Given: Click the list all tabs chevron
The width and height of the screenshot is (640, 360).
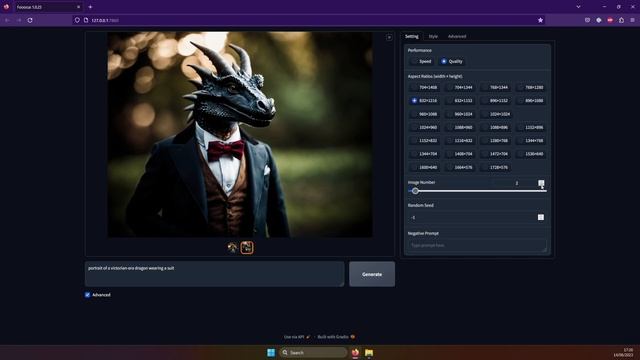Looking at the screenshot, I should [578, 7].
